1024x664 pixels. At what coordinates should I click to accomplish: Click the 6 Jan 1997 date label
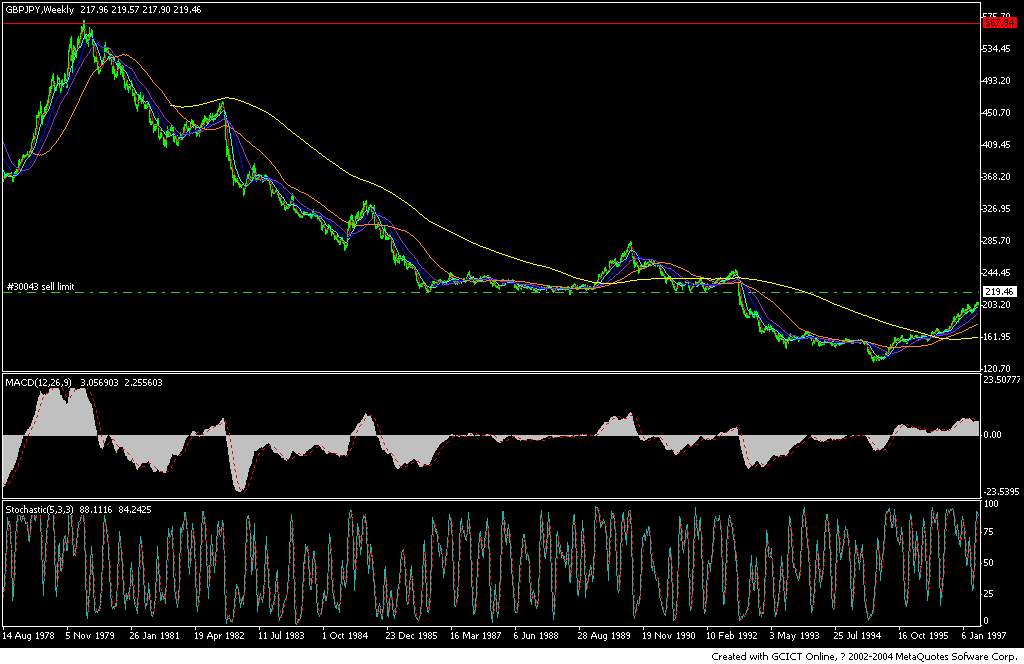984,635
